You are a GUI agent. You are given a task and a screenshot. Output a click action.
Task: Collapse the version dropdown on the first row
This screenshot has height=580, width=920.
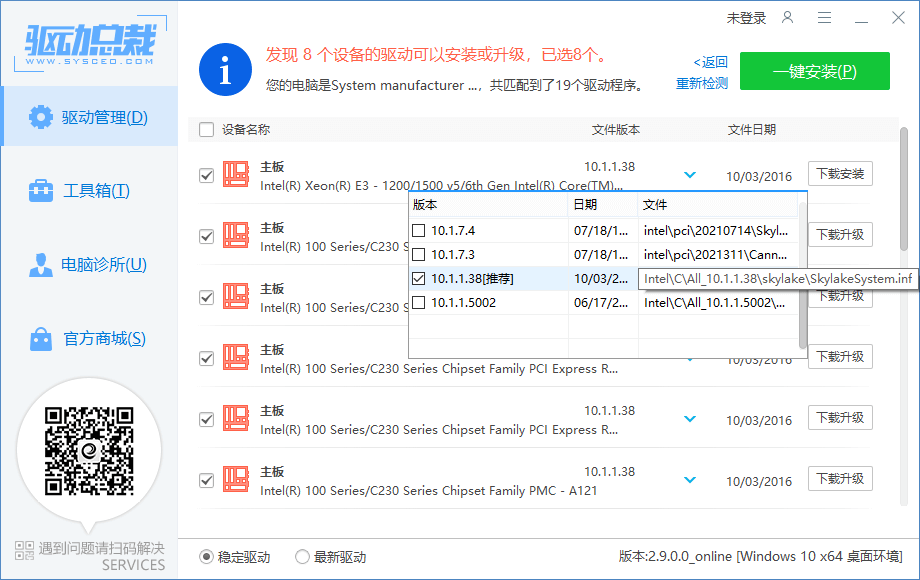(x=689, y=172)
